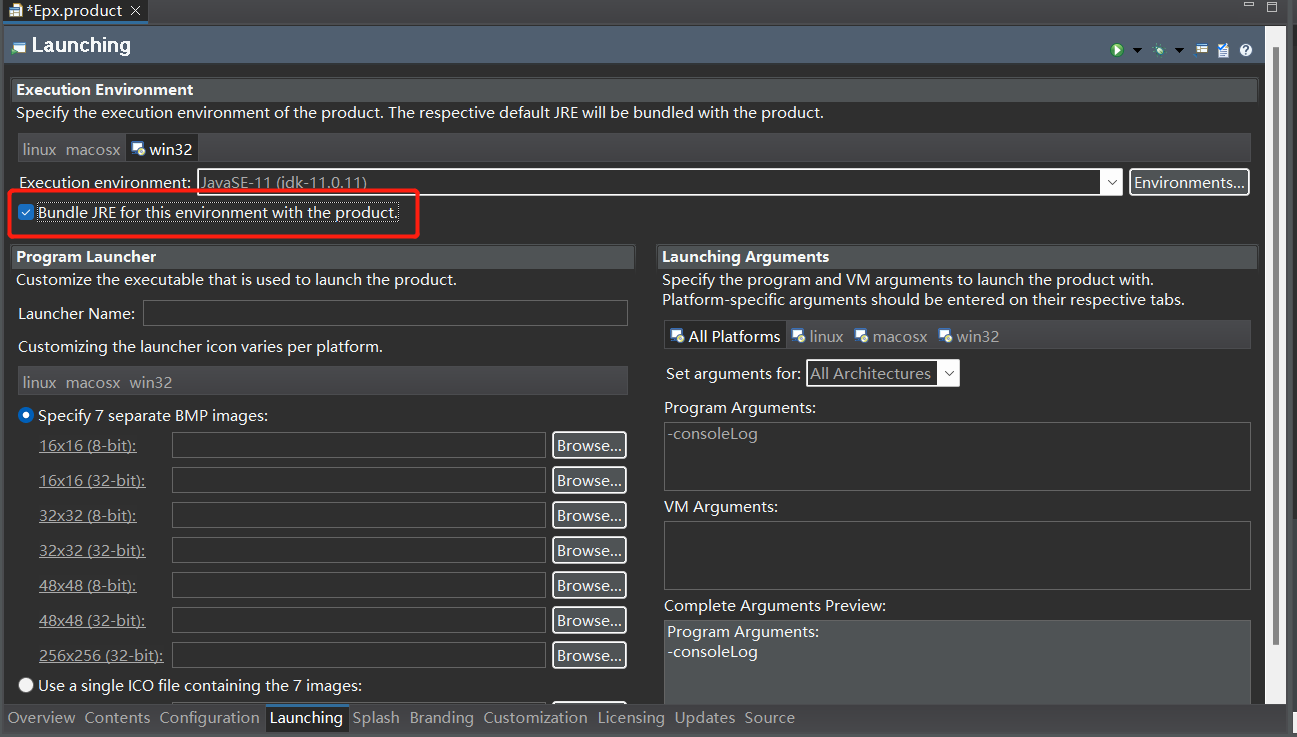Select macosx tab in Launching Arguments
Image resolution: width=1297 pixels, height=737 pixels.
[x=890, y=336]
